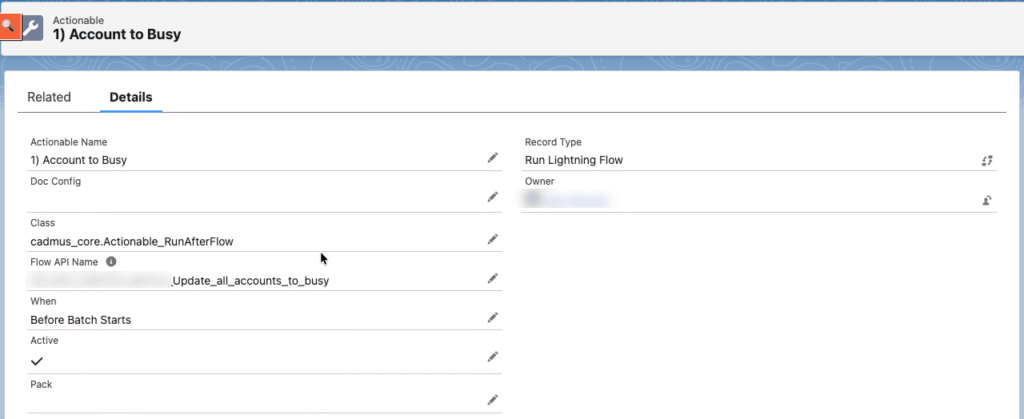This screenshot has height=419, width=1024.
Task: Select the Details tab
Action: click(131, 97)
